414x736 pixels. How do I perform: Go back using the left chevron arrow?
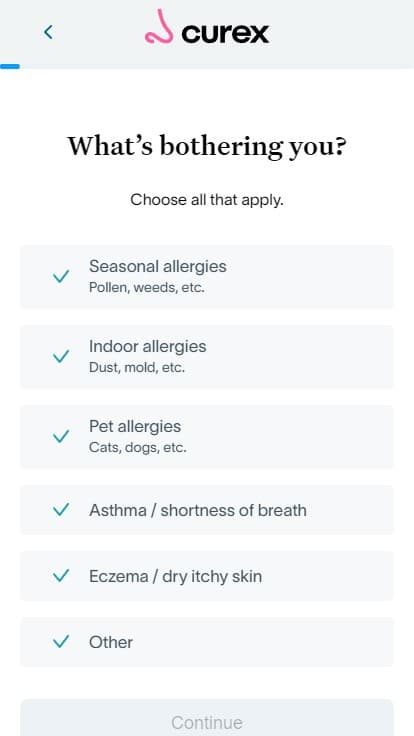pos(48,32)
